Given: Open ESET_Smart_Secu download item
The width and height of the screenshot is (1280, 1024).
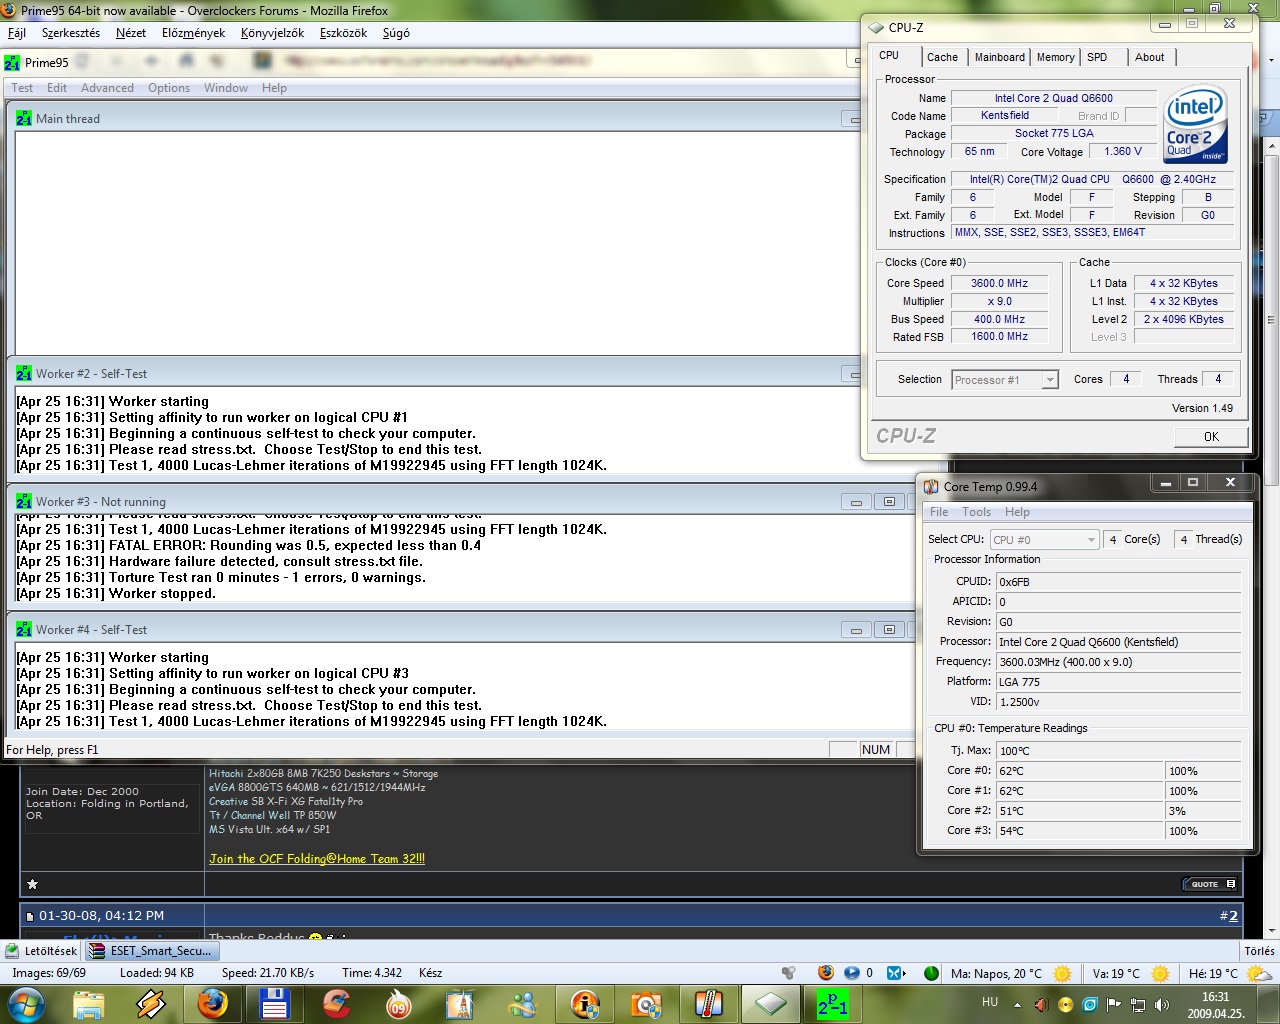Looking at the screenshot, I should [151, 951].
